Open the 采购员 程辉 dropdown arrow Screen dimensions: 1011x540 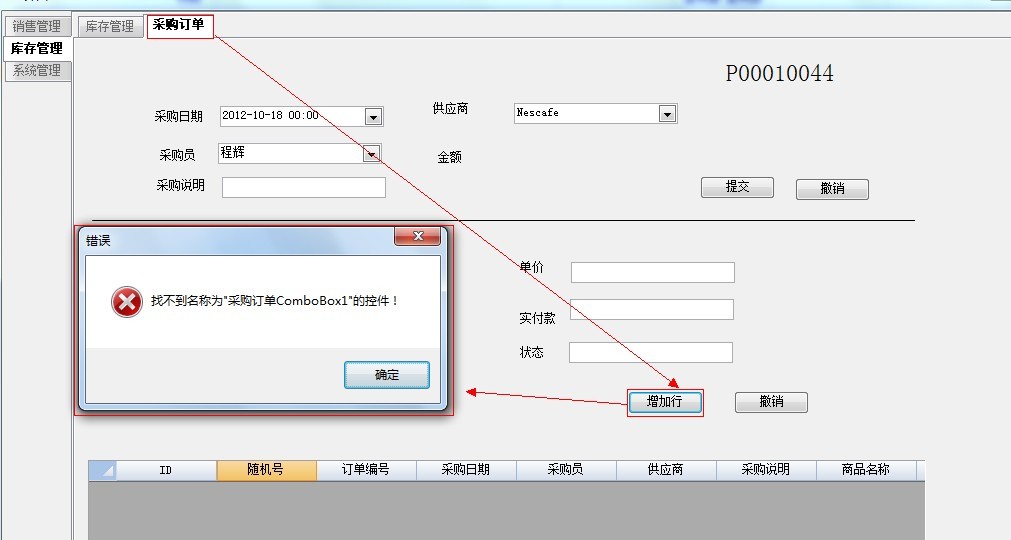click(x=371, y=153)
